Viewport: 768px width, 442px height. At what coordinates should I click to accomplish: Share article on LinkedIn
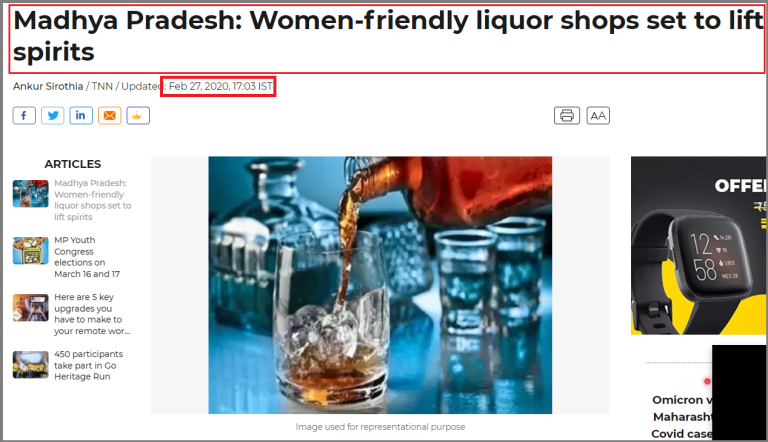pyautogui.click(x=81, y=116)
